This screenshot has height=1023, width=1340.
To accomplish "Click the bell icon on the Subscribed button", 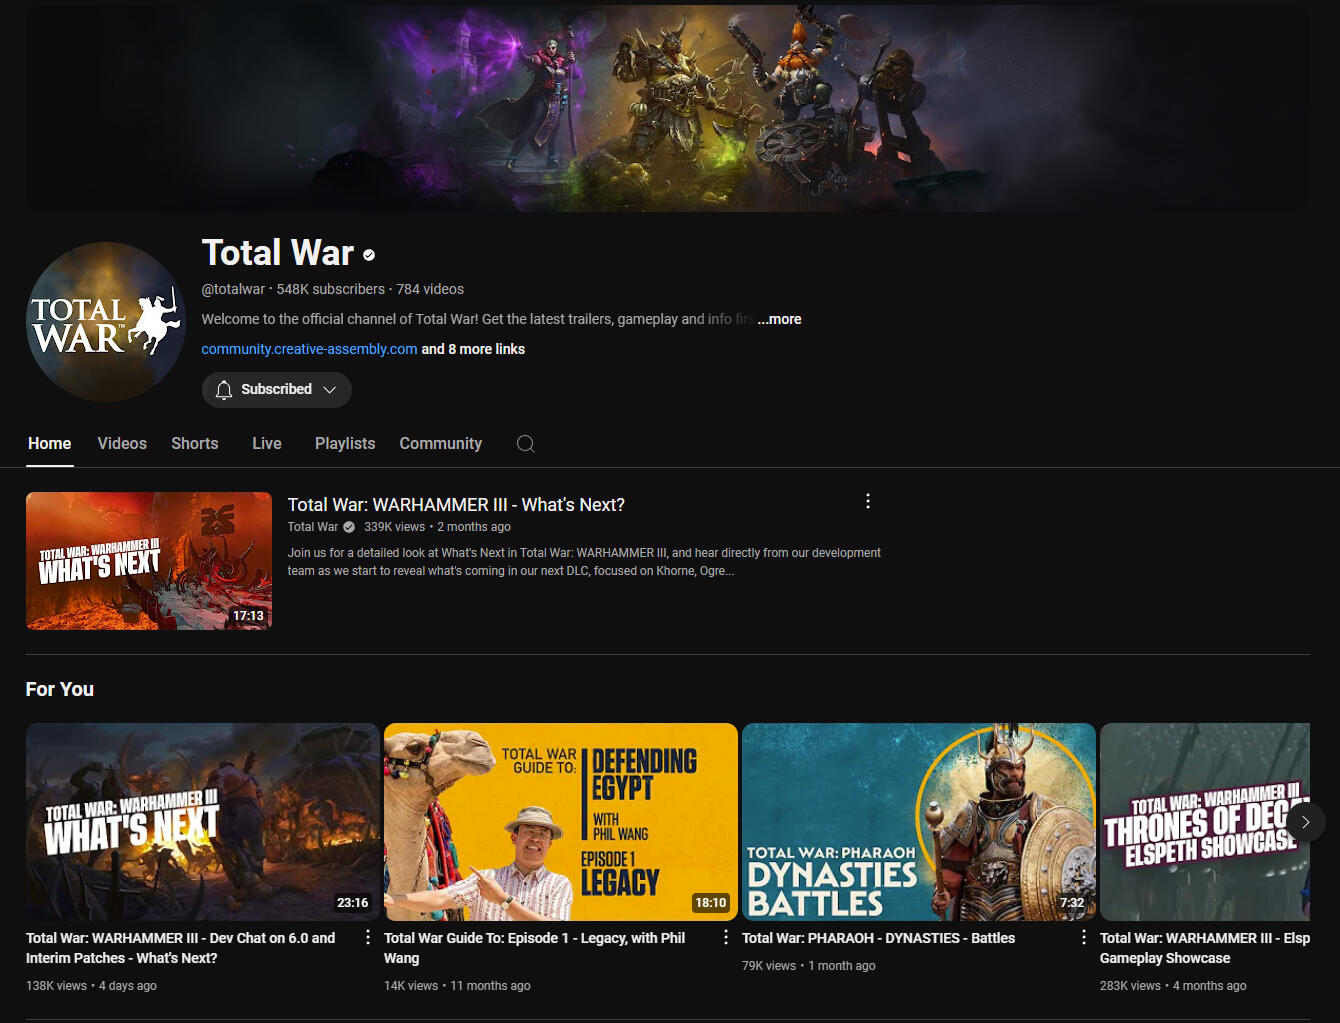I will (x=224, y=389).
